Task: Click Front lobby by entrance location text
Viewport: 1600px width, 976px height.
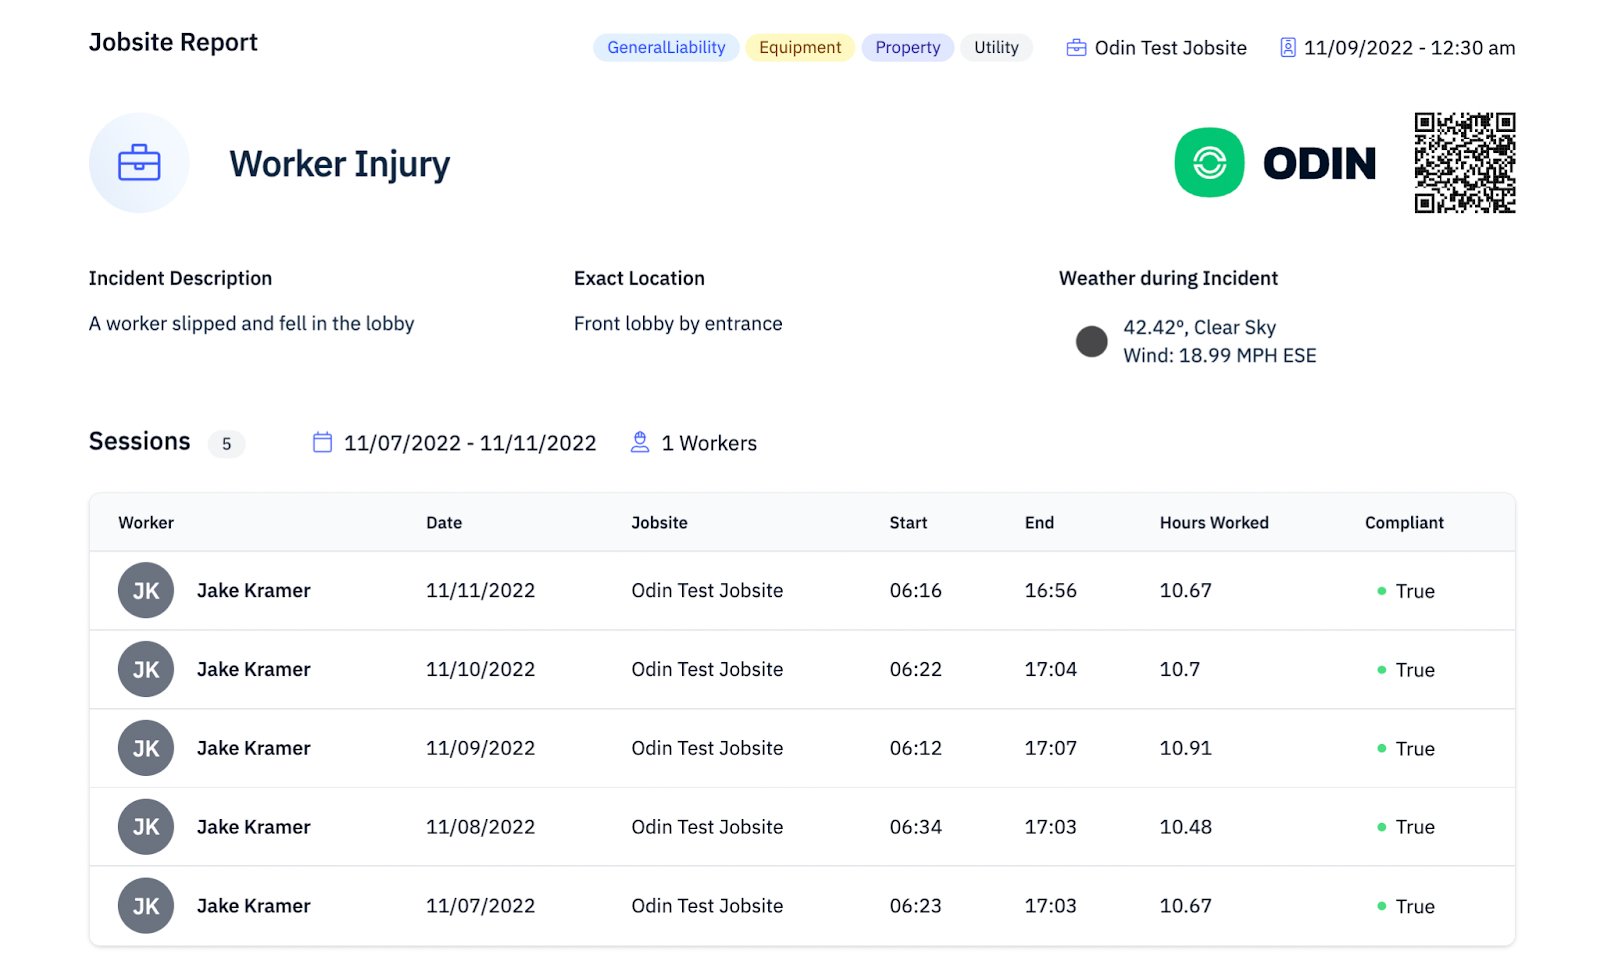Action: tap(678, 323)
